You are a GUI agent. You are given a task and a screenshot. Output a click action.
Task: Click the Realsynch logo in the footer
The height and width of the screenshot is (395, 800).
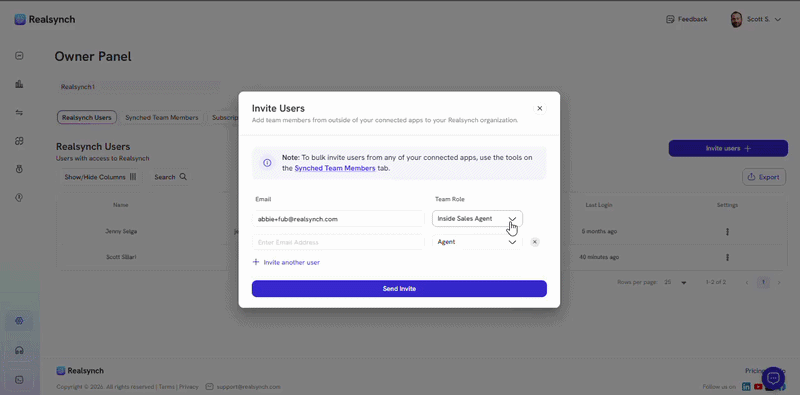(80, 371)
